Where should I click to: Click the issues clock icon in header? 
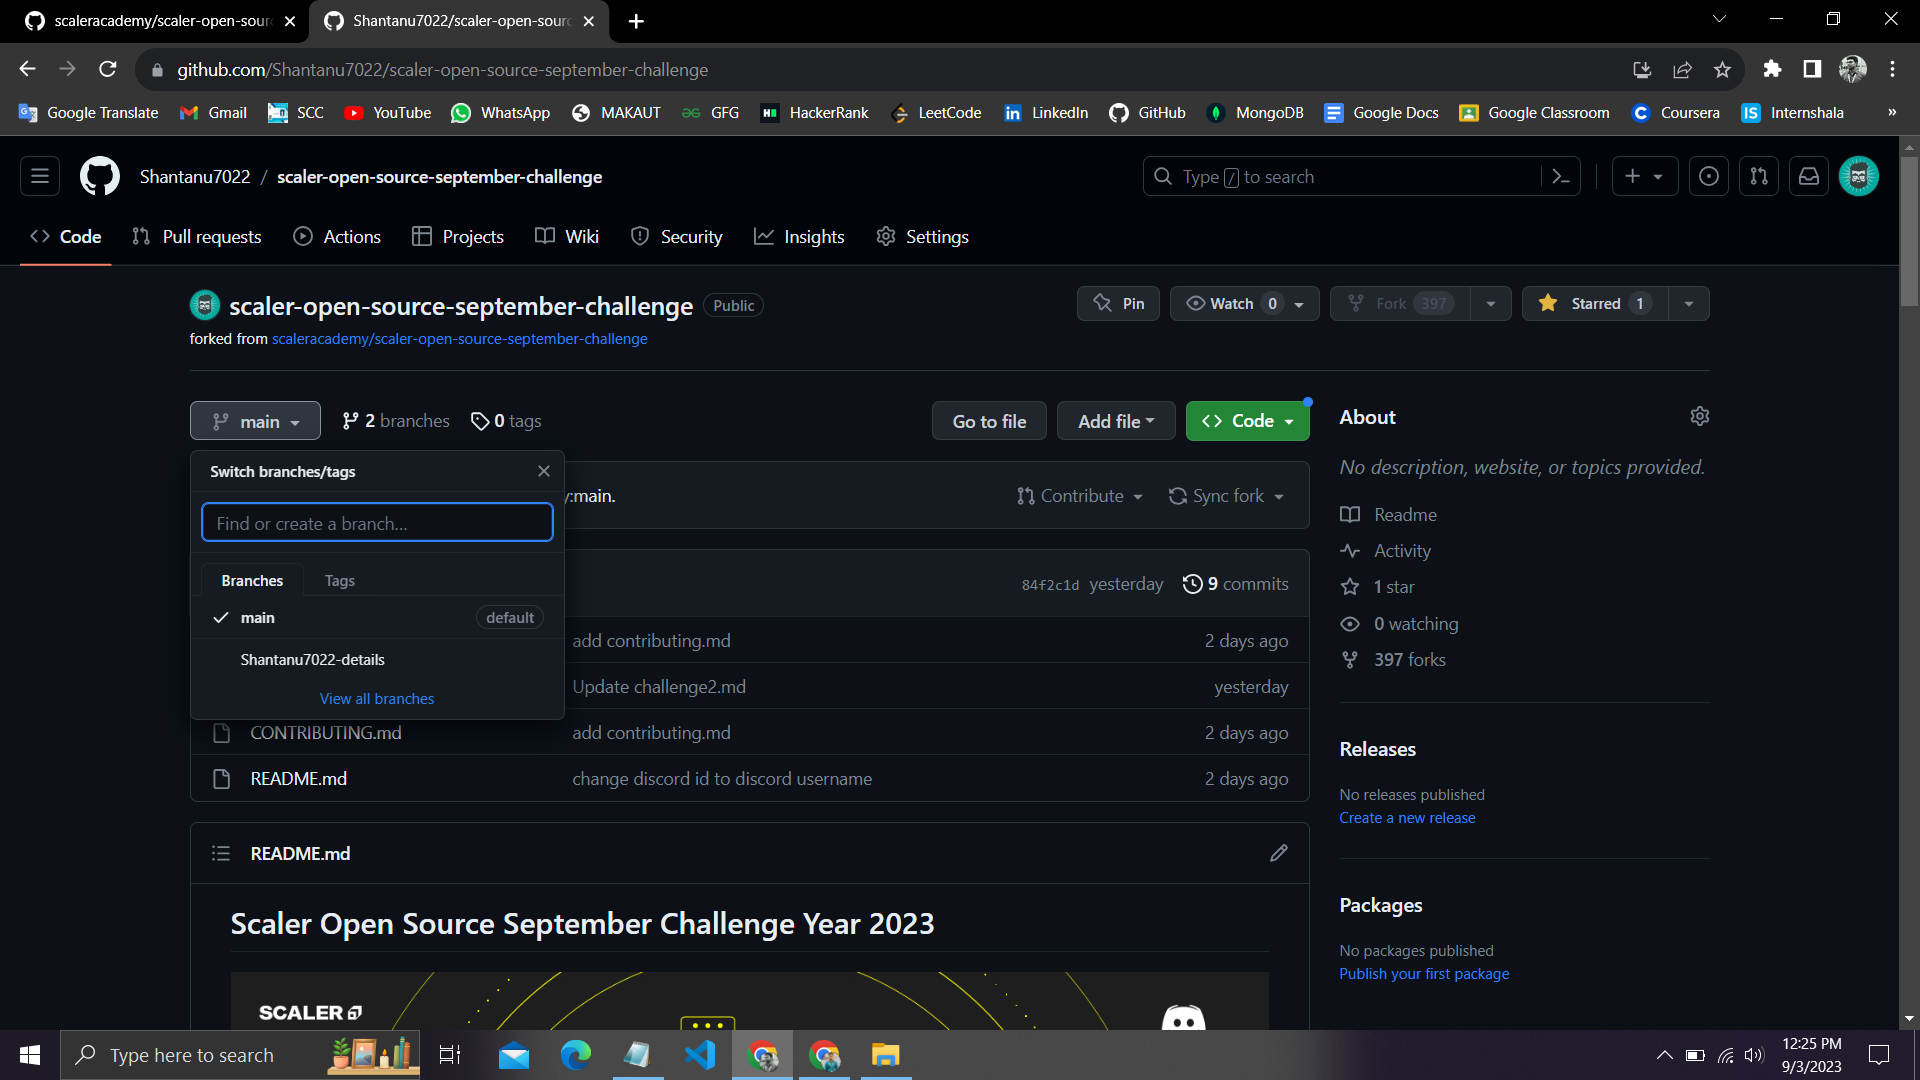tap(1708, 175)
